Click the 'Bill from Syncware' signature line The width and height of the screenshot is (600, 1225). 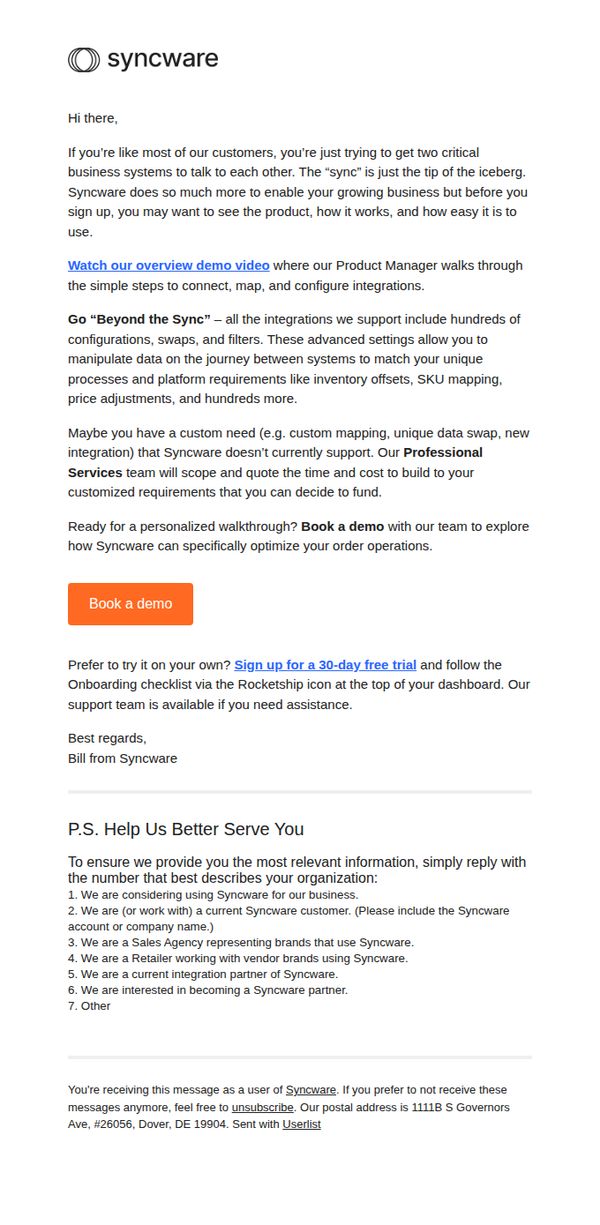tap(123, 758)
